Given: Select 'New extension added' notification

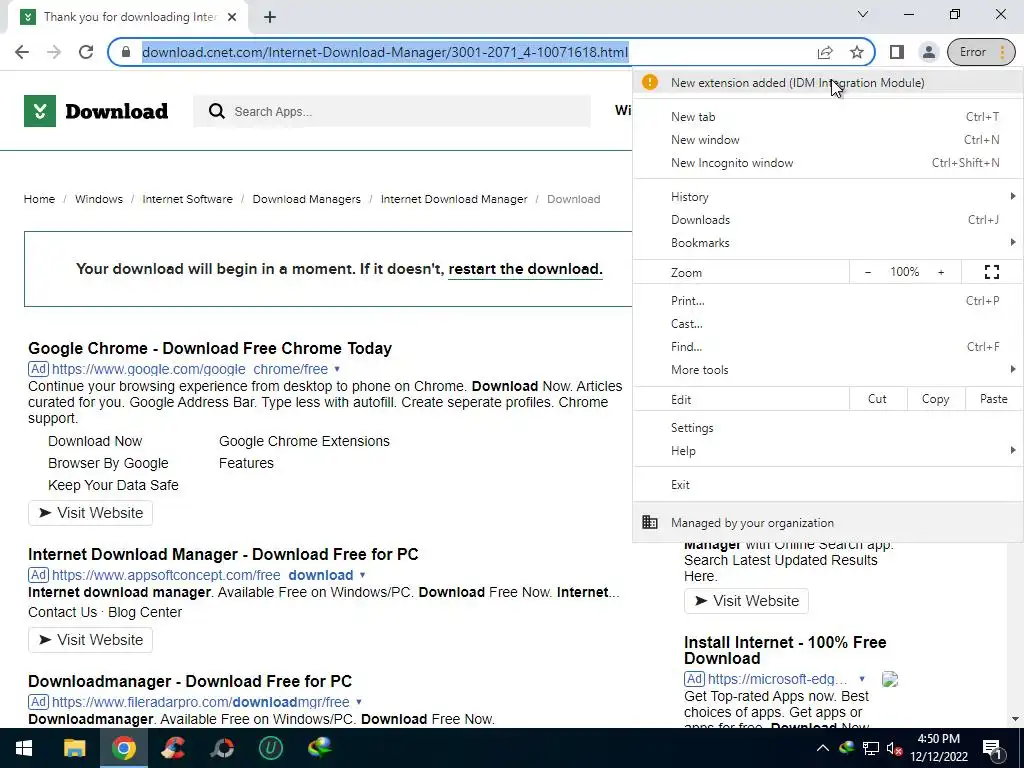Looking at the screenshot, I should tap(827, 83).
